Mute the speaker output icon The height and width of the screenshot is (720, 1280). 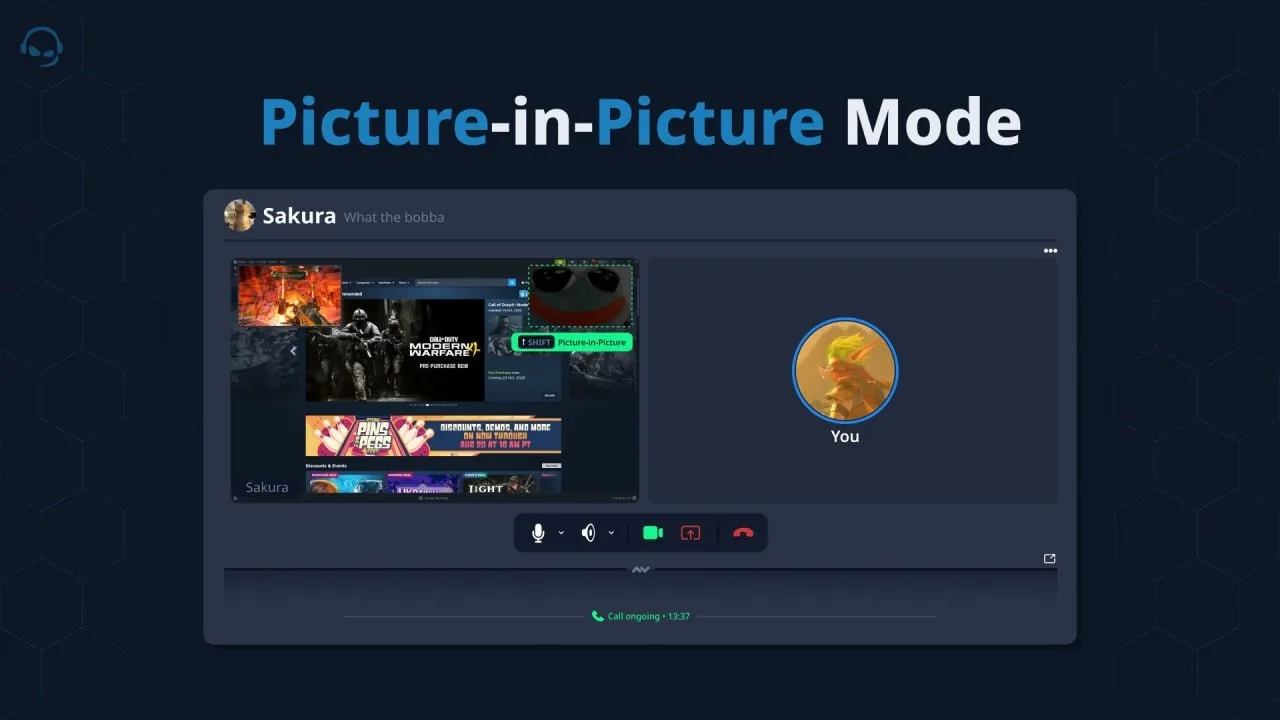click(x=589, y=533)
